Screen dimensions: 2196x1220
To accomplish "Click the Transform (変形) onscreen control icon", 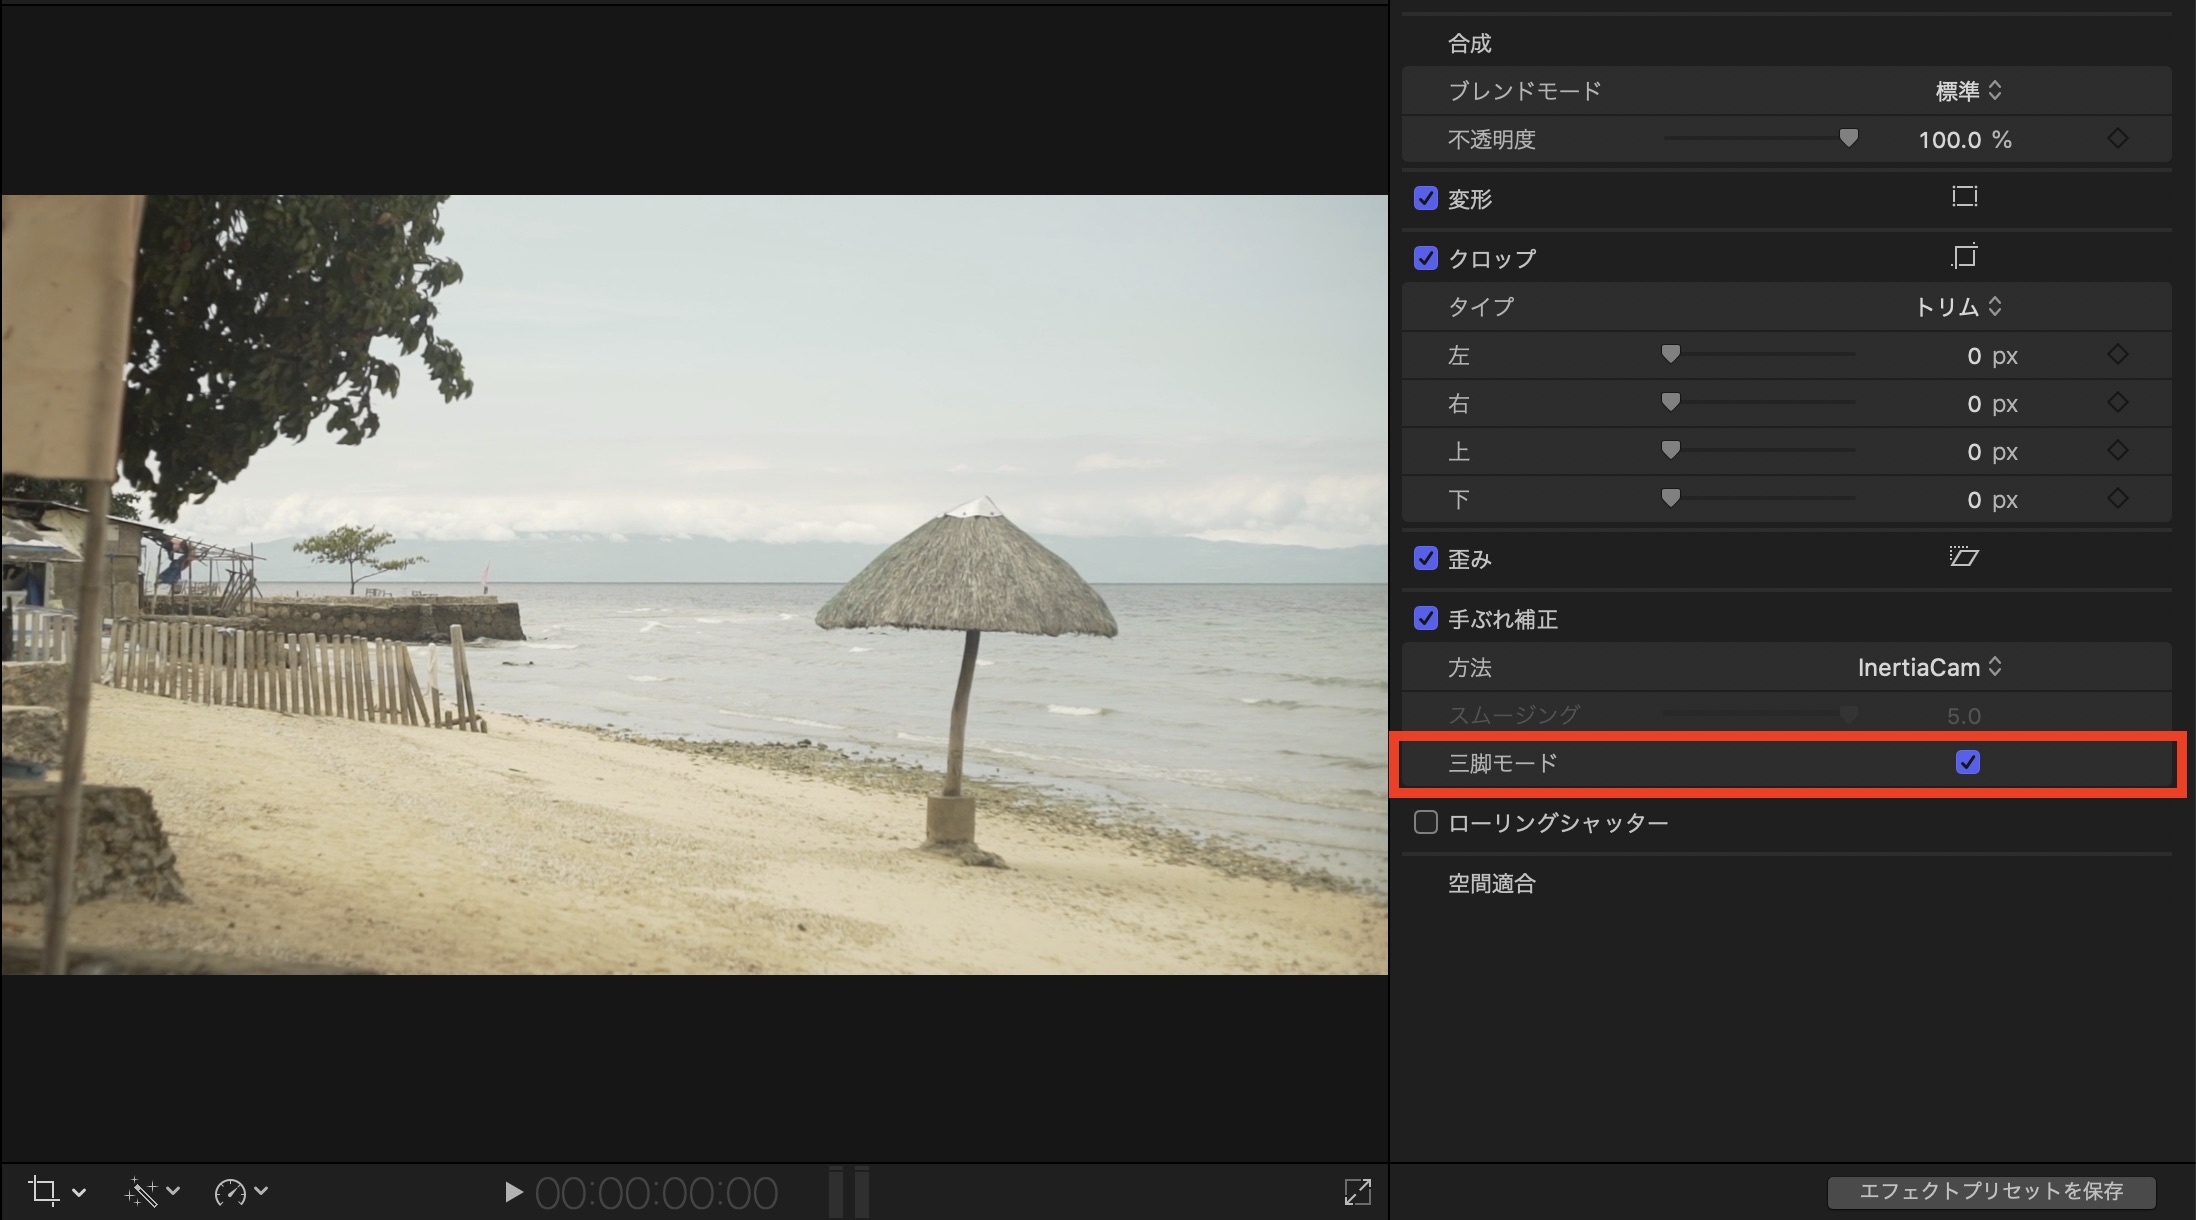I will pos(1964,197).
